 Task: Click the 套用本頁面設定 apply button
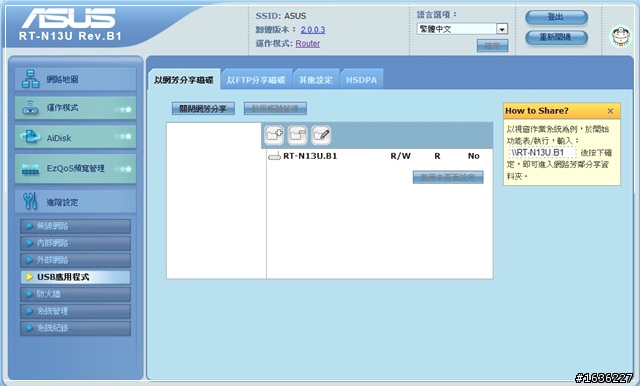pyautogui.click(x=448, y=177)
